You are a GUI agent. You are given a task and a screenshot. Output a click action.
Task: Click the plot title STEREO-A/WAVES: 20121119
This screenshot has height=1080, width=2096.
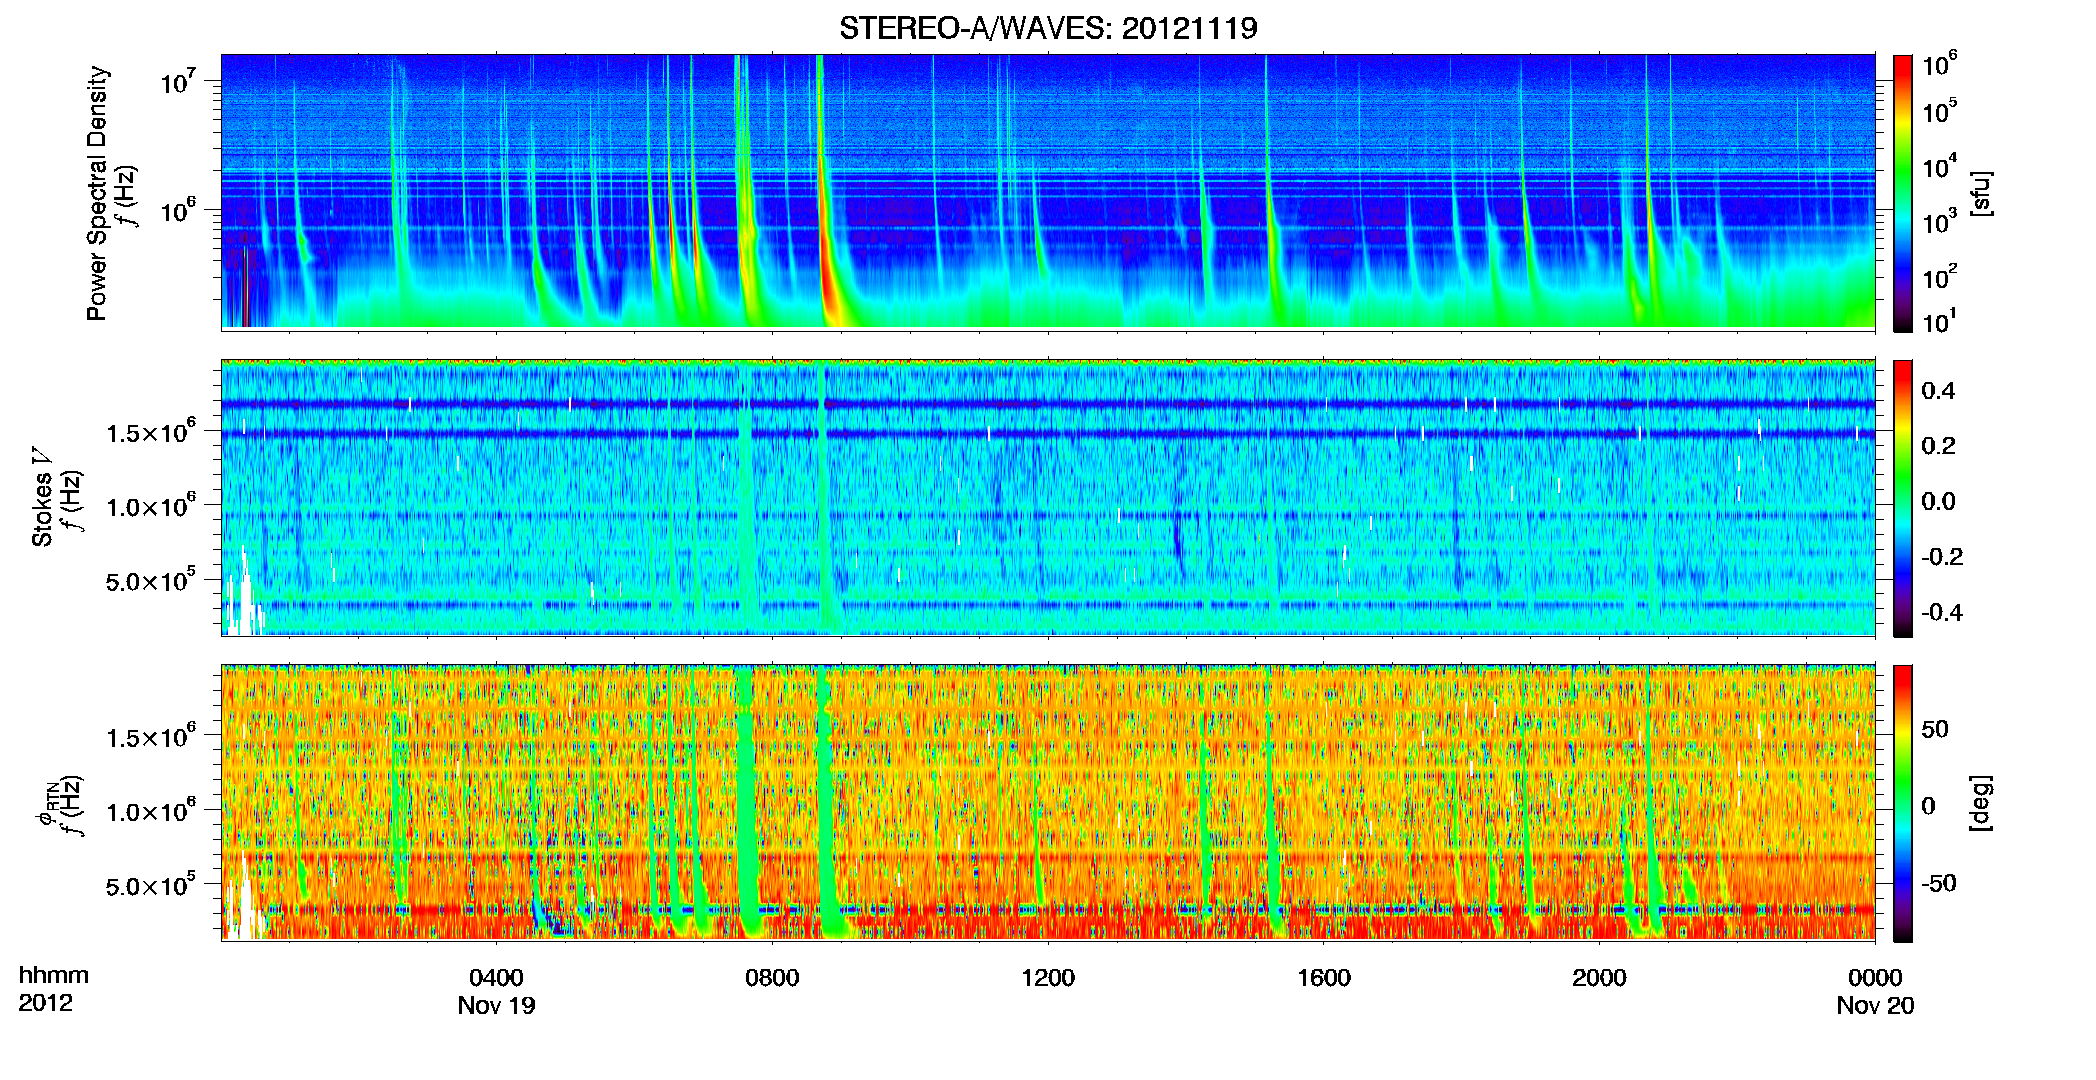pos(1048,28)
